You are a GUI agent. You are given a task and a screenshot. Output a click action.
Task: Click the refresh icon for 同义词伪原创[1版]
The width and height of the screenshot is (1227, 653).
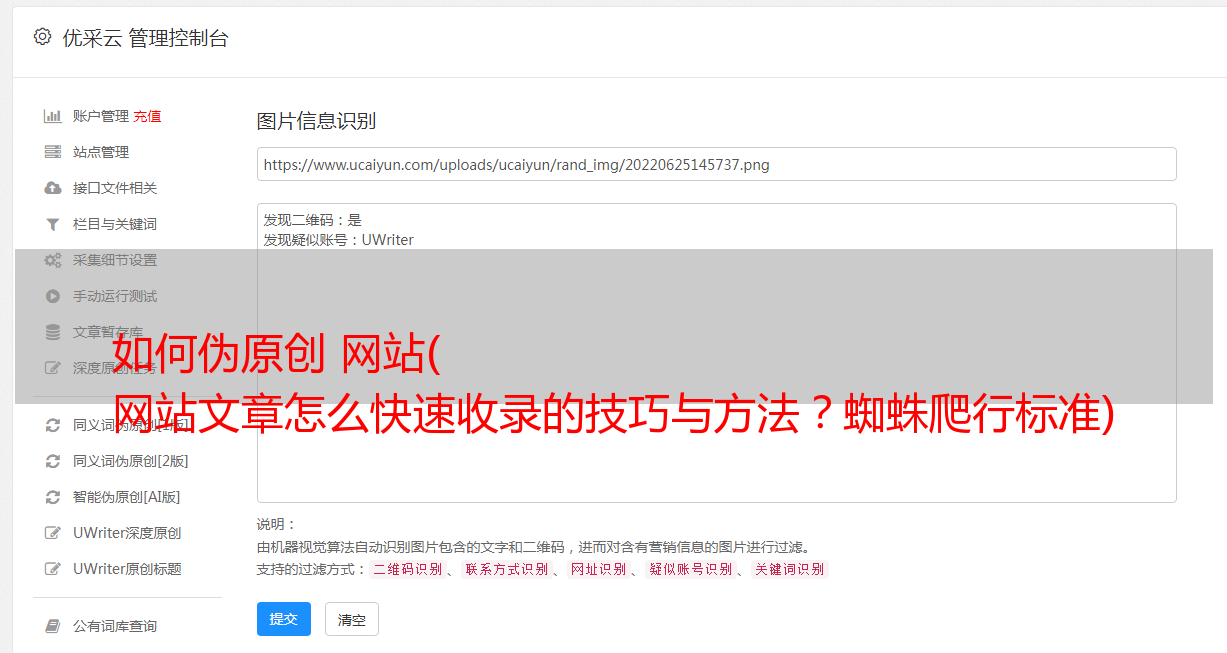pos(53,425)
